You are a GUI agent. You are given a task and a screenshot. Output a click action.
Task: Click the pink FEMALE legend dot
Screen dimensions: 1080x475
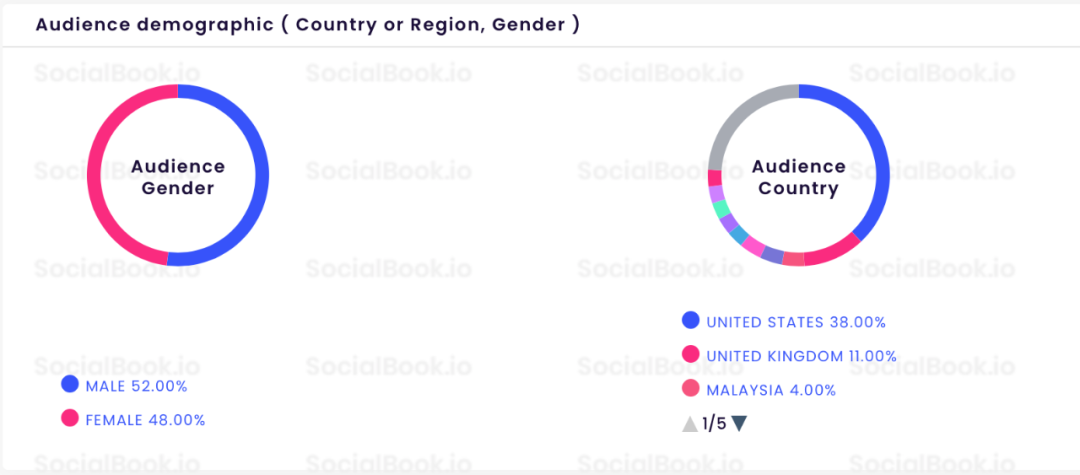click(70, 418)
